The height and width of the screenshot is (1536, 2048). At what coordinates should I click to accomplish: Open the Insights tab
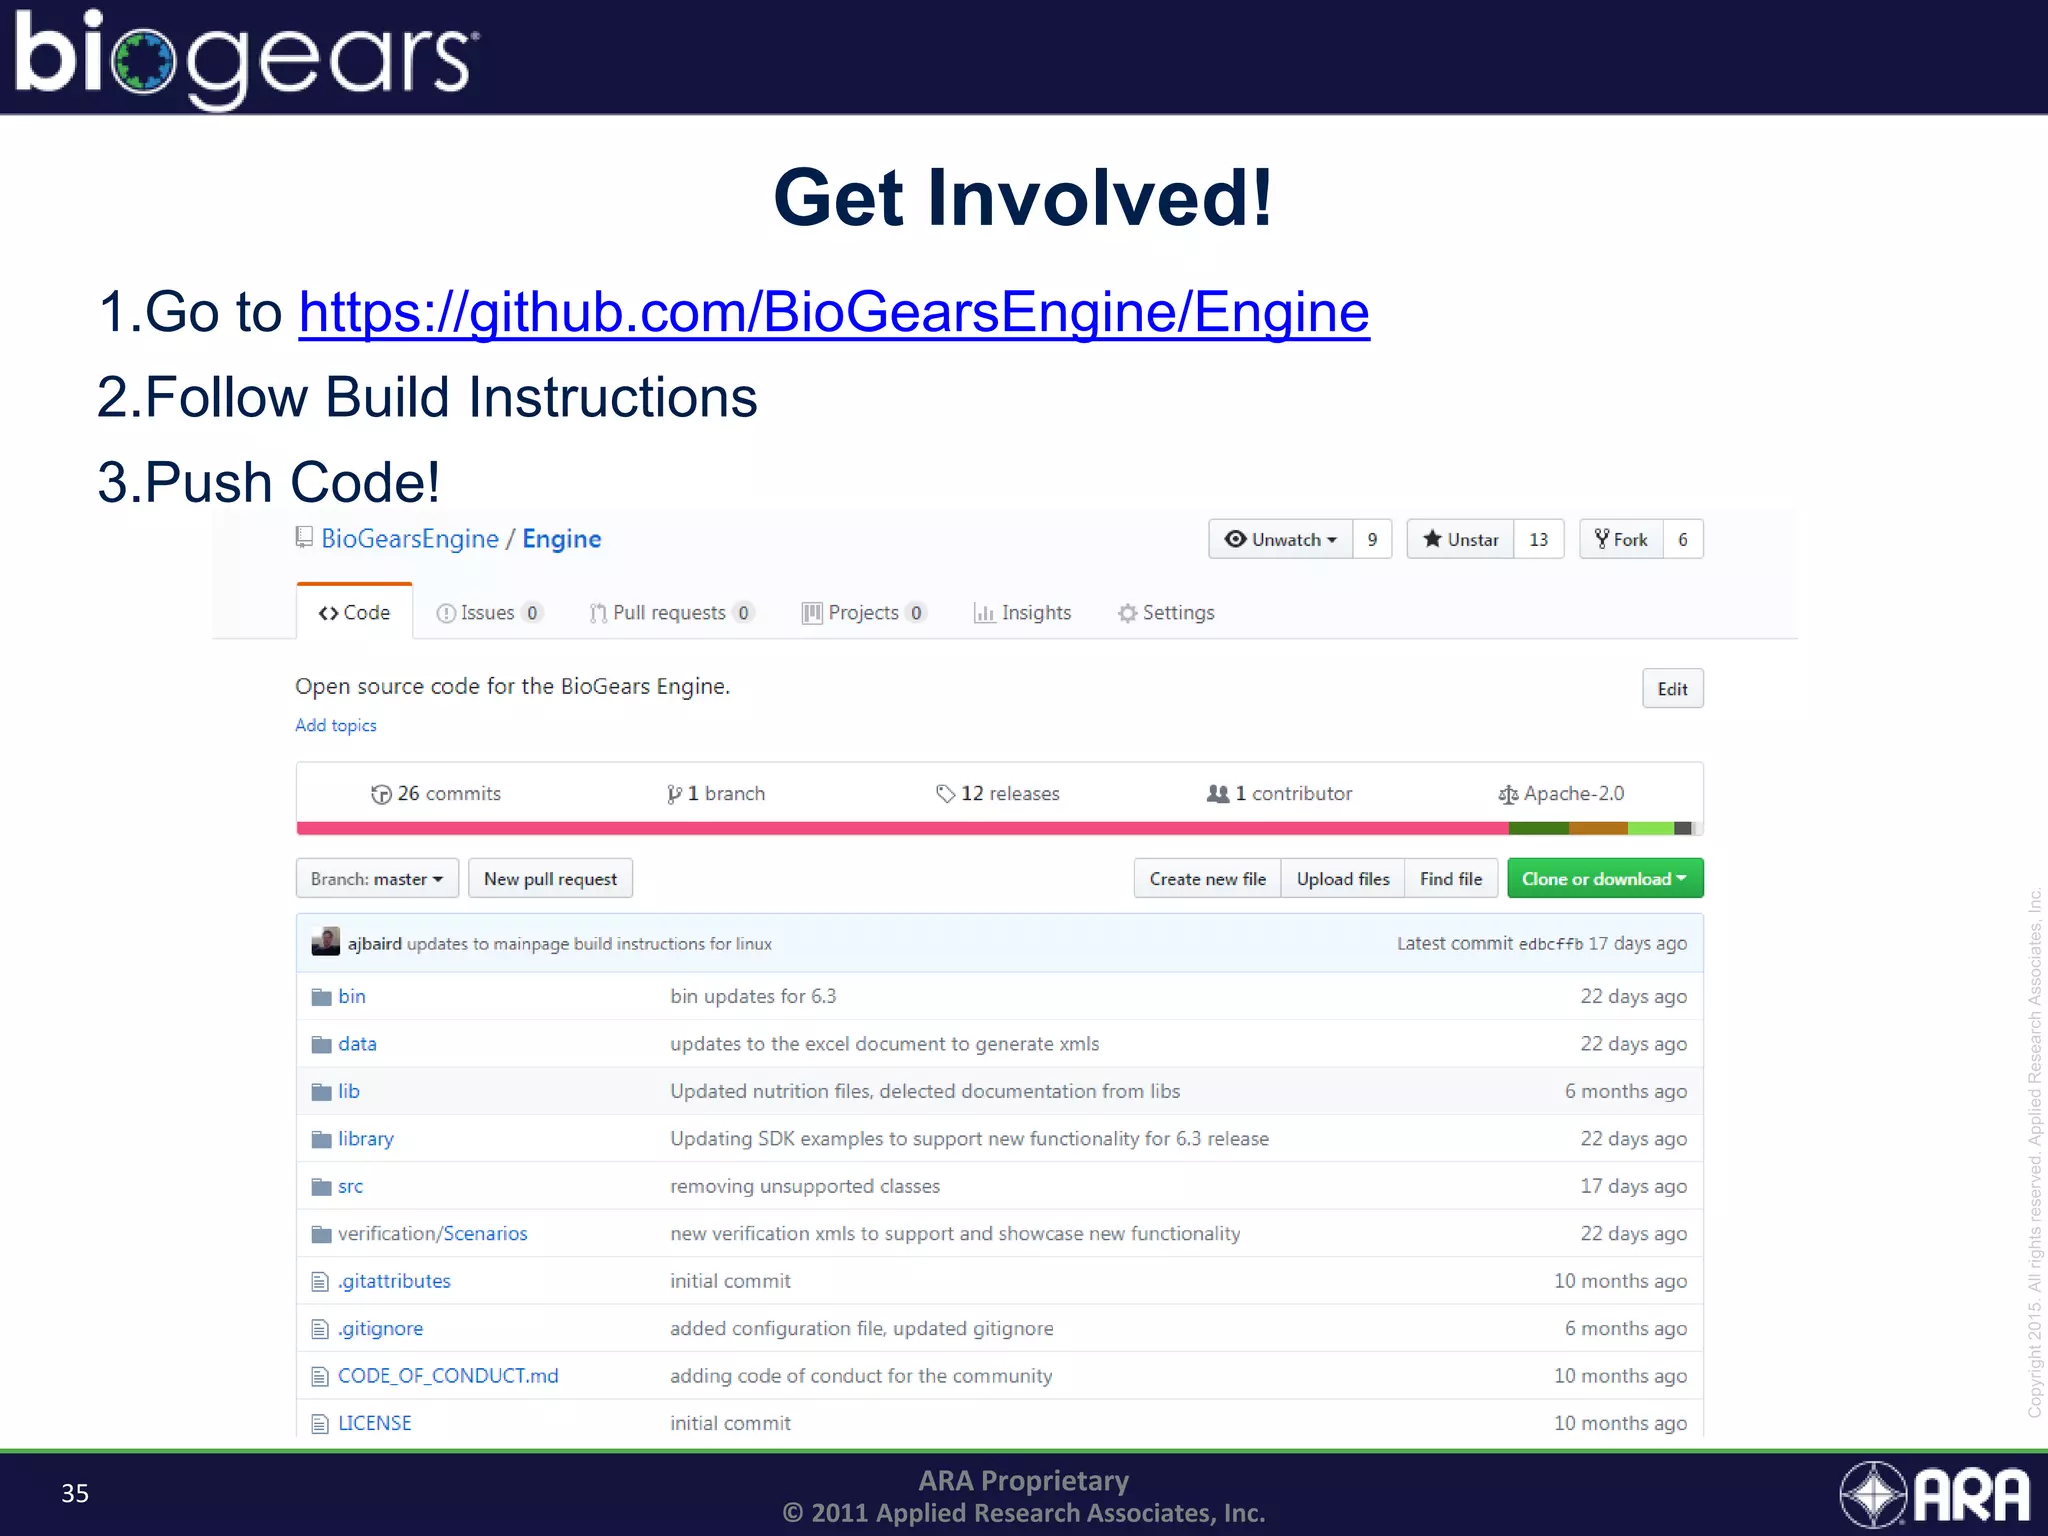point(1022,612)
